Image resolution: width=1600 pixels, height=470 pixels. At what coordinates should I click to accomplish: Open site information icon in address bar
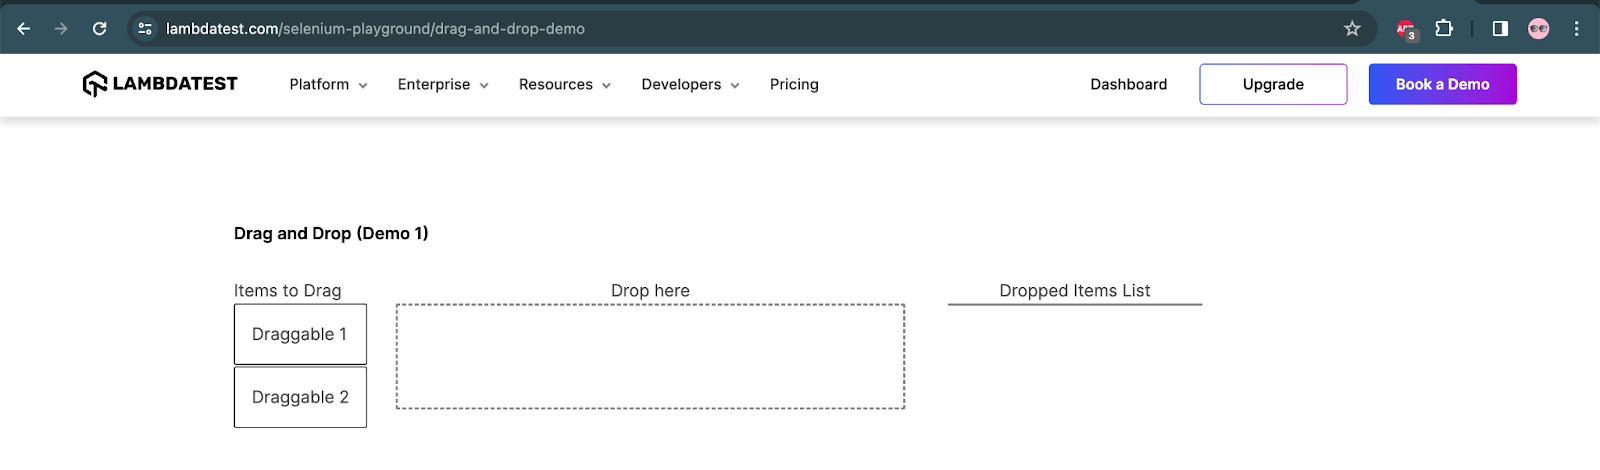[145, 29]
